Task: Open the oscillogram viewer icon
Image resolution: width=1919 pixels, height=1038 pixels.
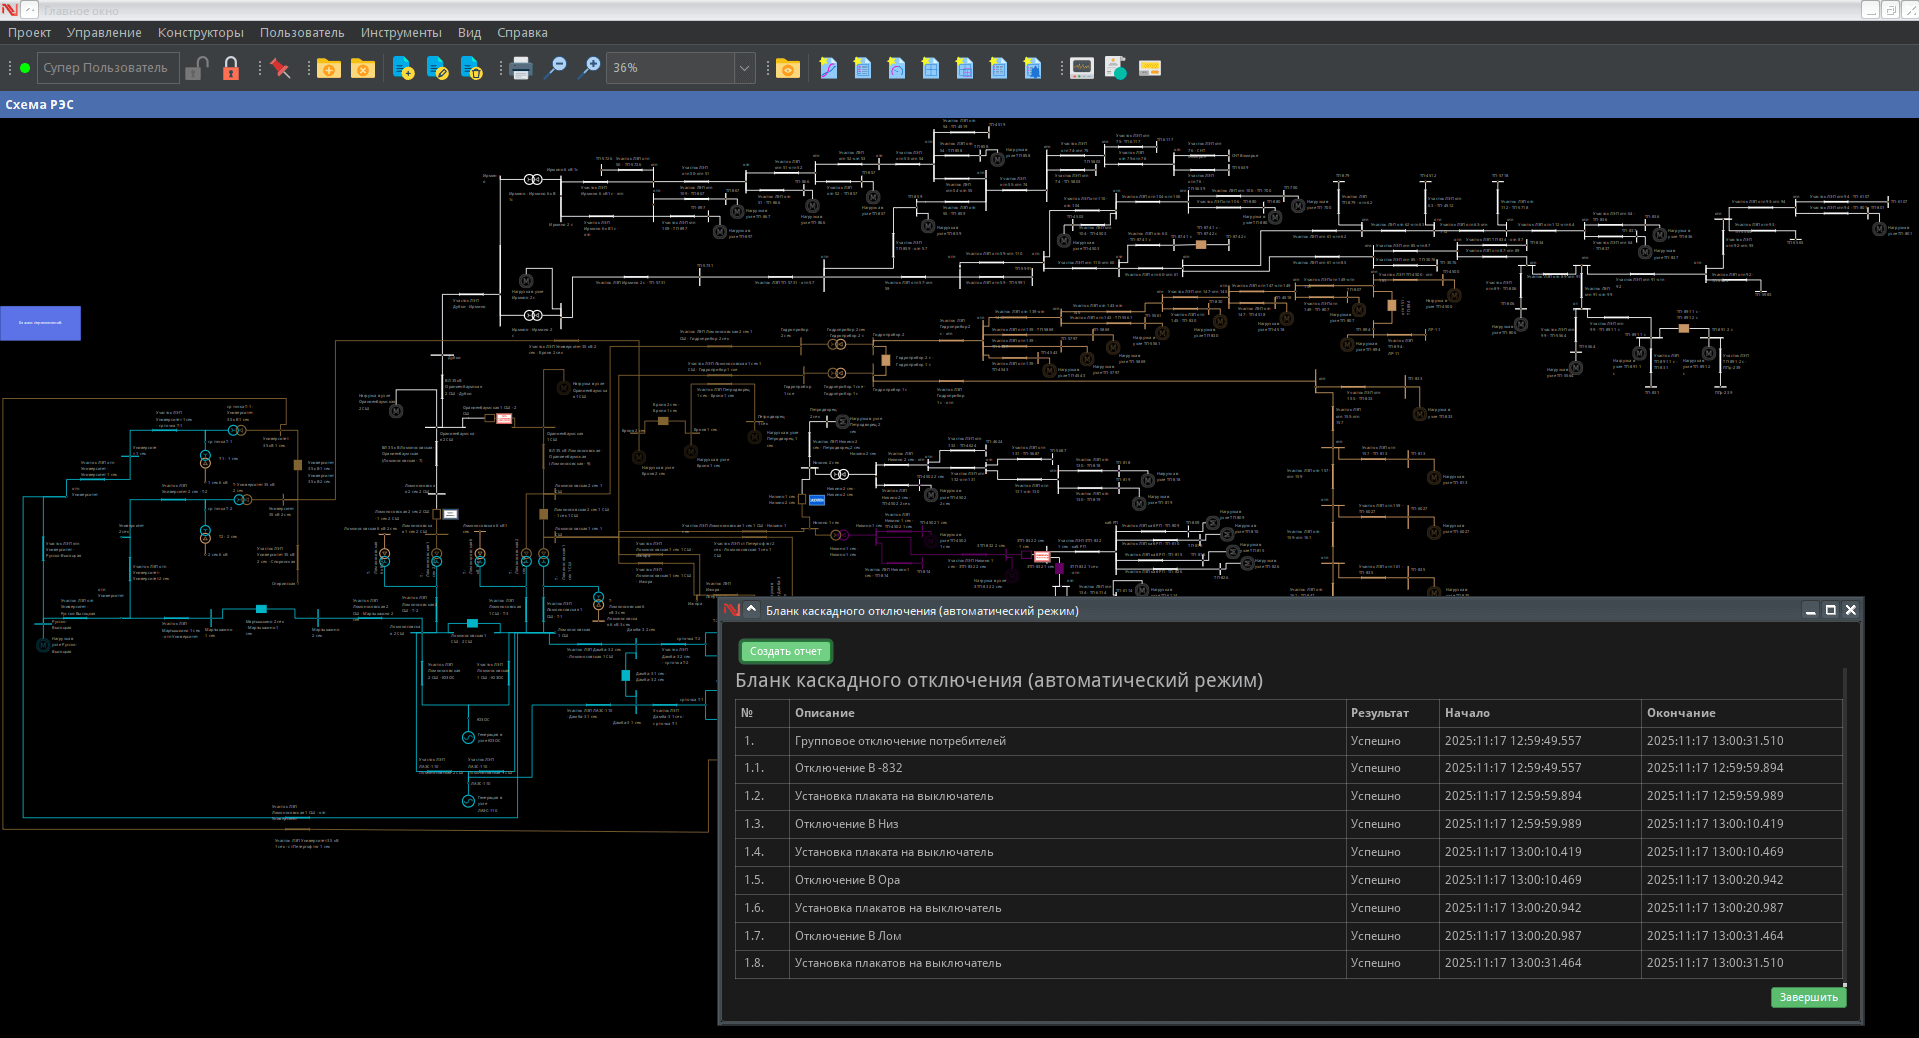Action: tap(1081, 68)
